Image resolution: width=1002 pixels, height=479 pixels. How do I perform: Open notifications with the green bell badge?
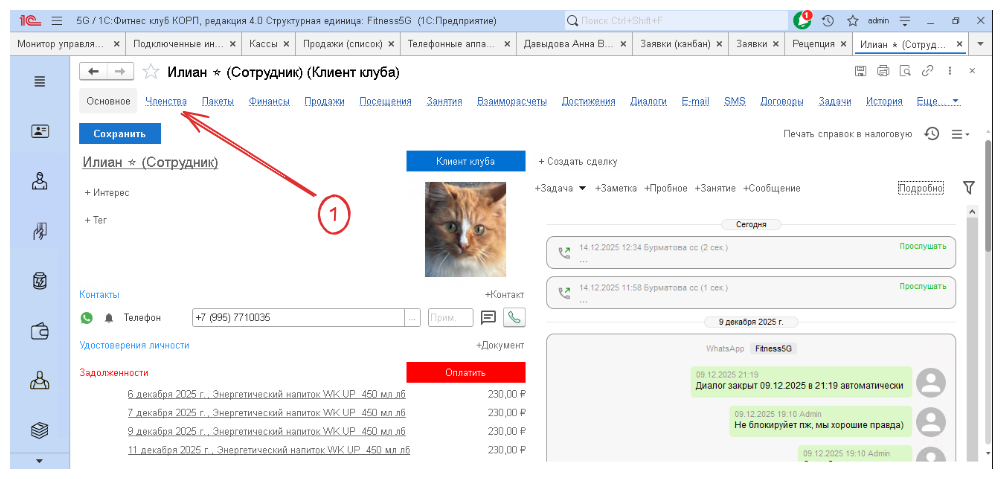pyautogui.click(x=802, y=20)
